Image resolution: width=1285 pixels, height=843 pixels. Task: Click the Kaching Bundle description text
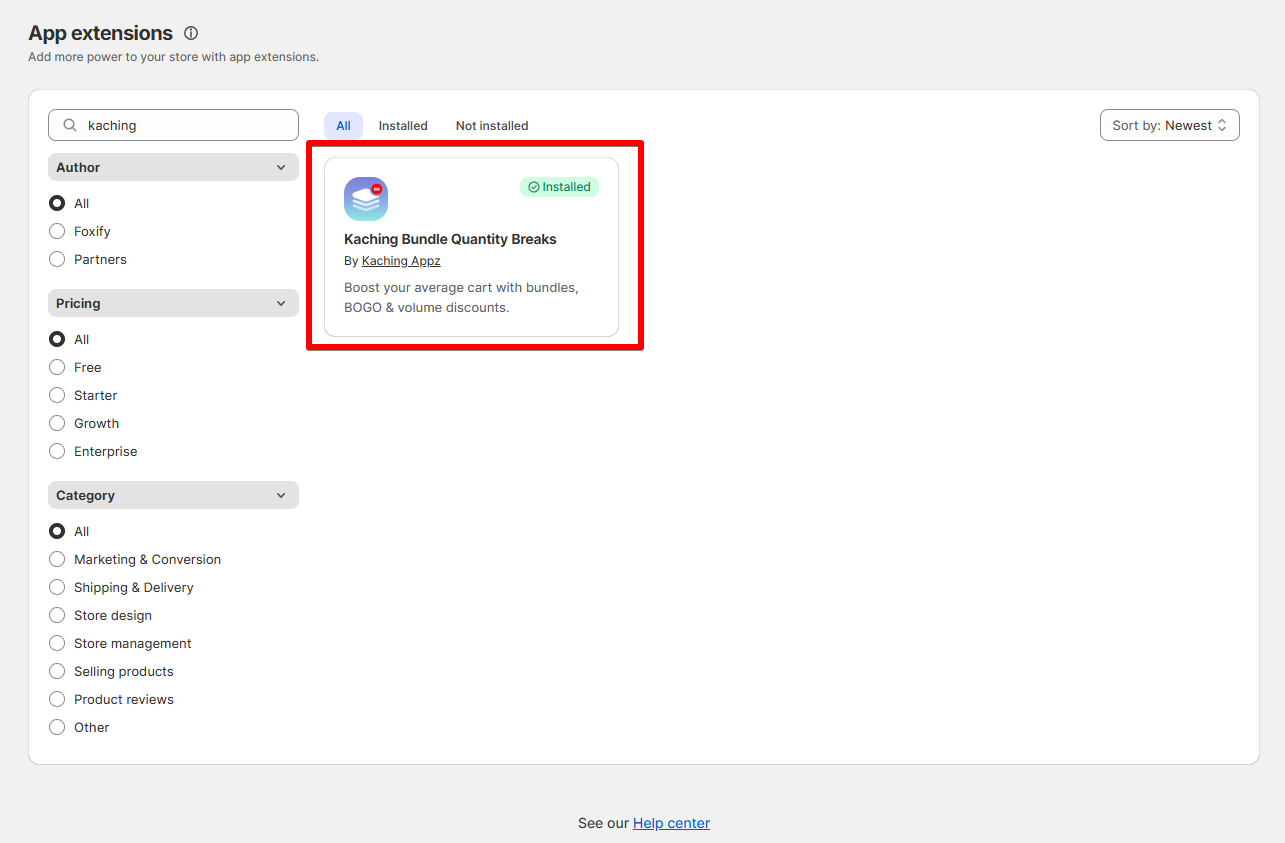[x=461, y=297]
